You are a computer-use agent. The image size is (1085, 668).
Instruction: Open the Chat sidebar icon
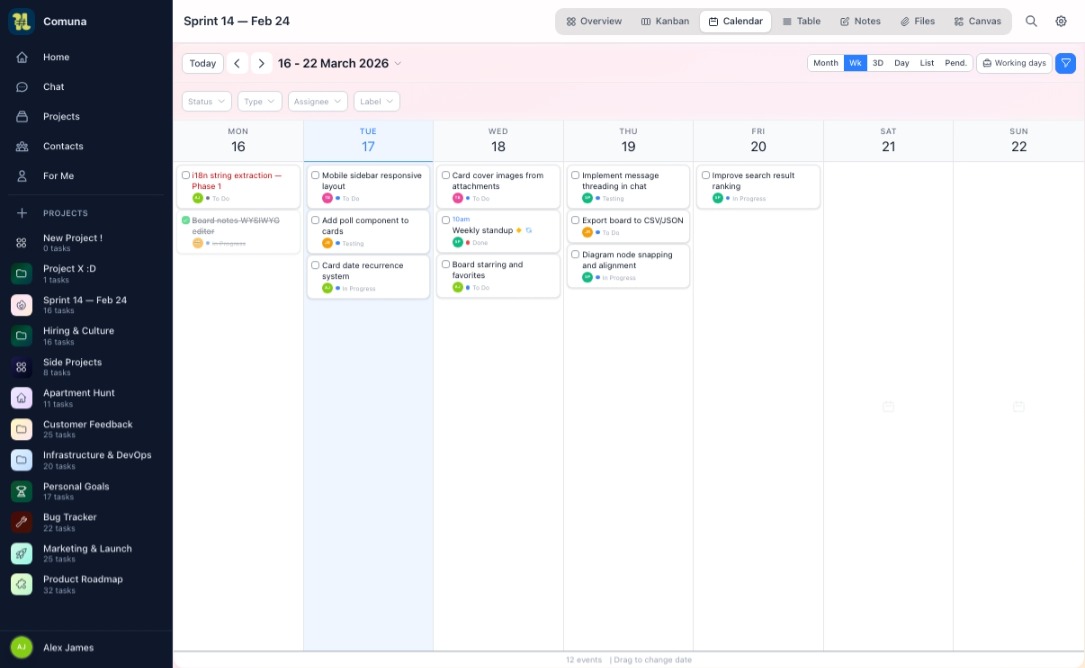pos(22,87)
